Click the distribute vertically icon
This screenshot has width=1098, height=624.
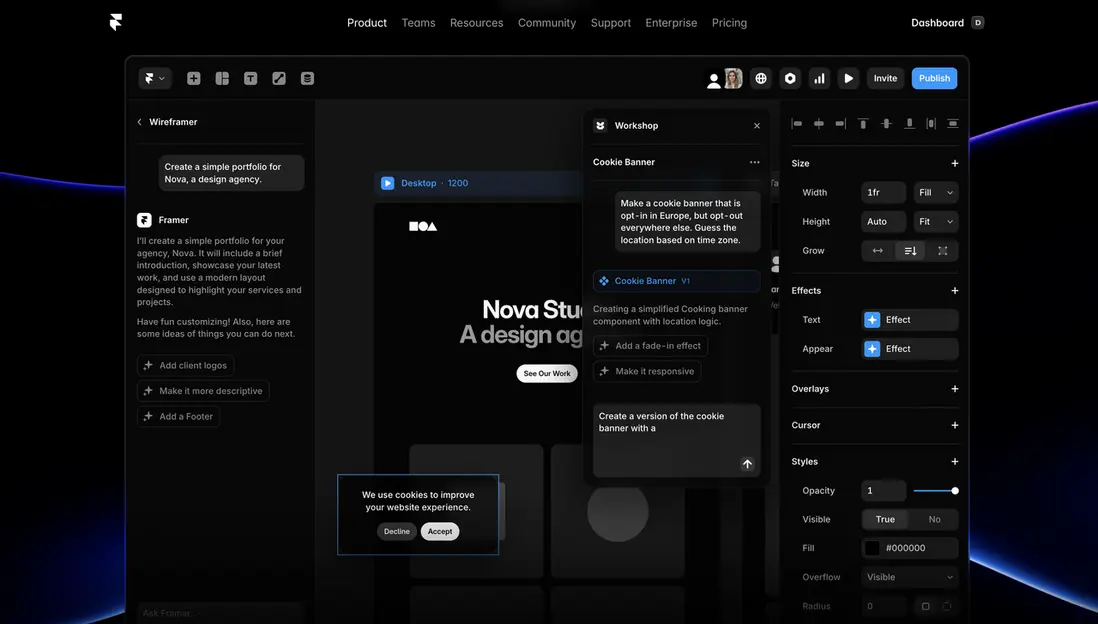[x=953, y=123]
